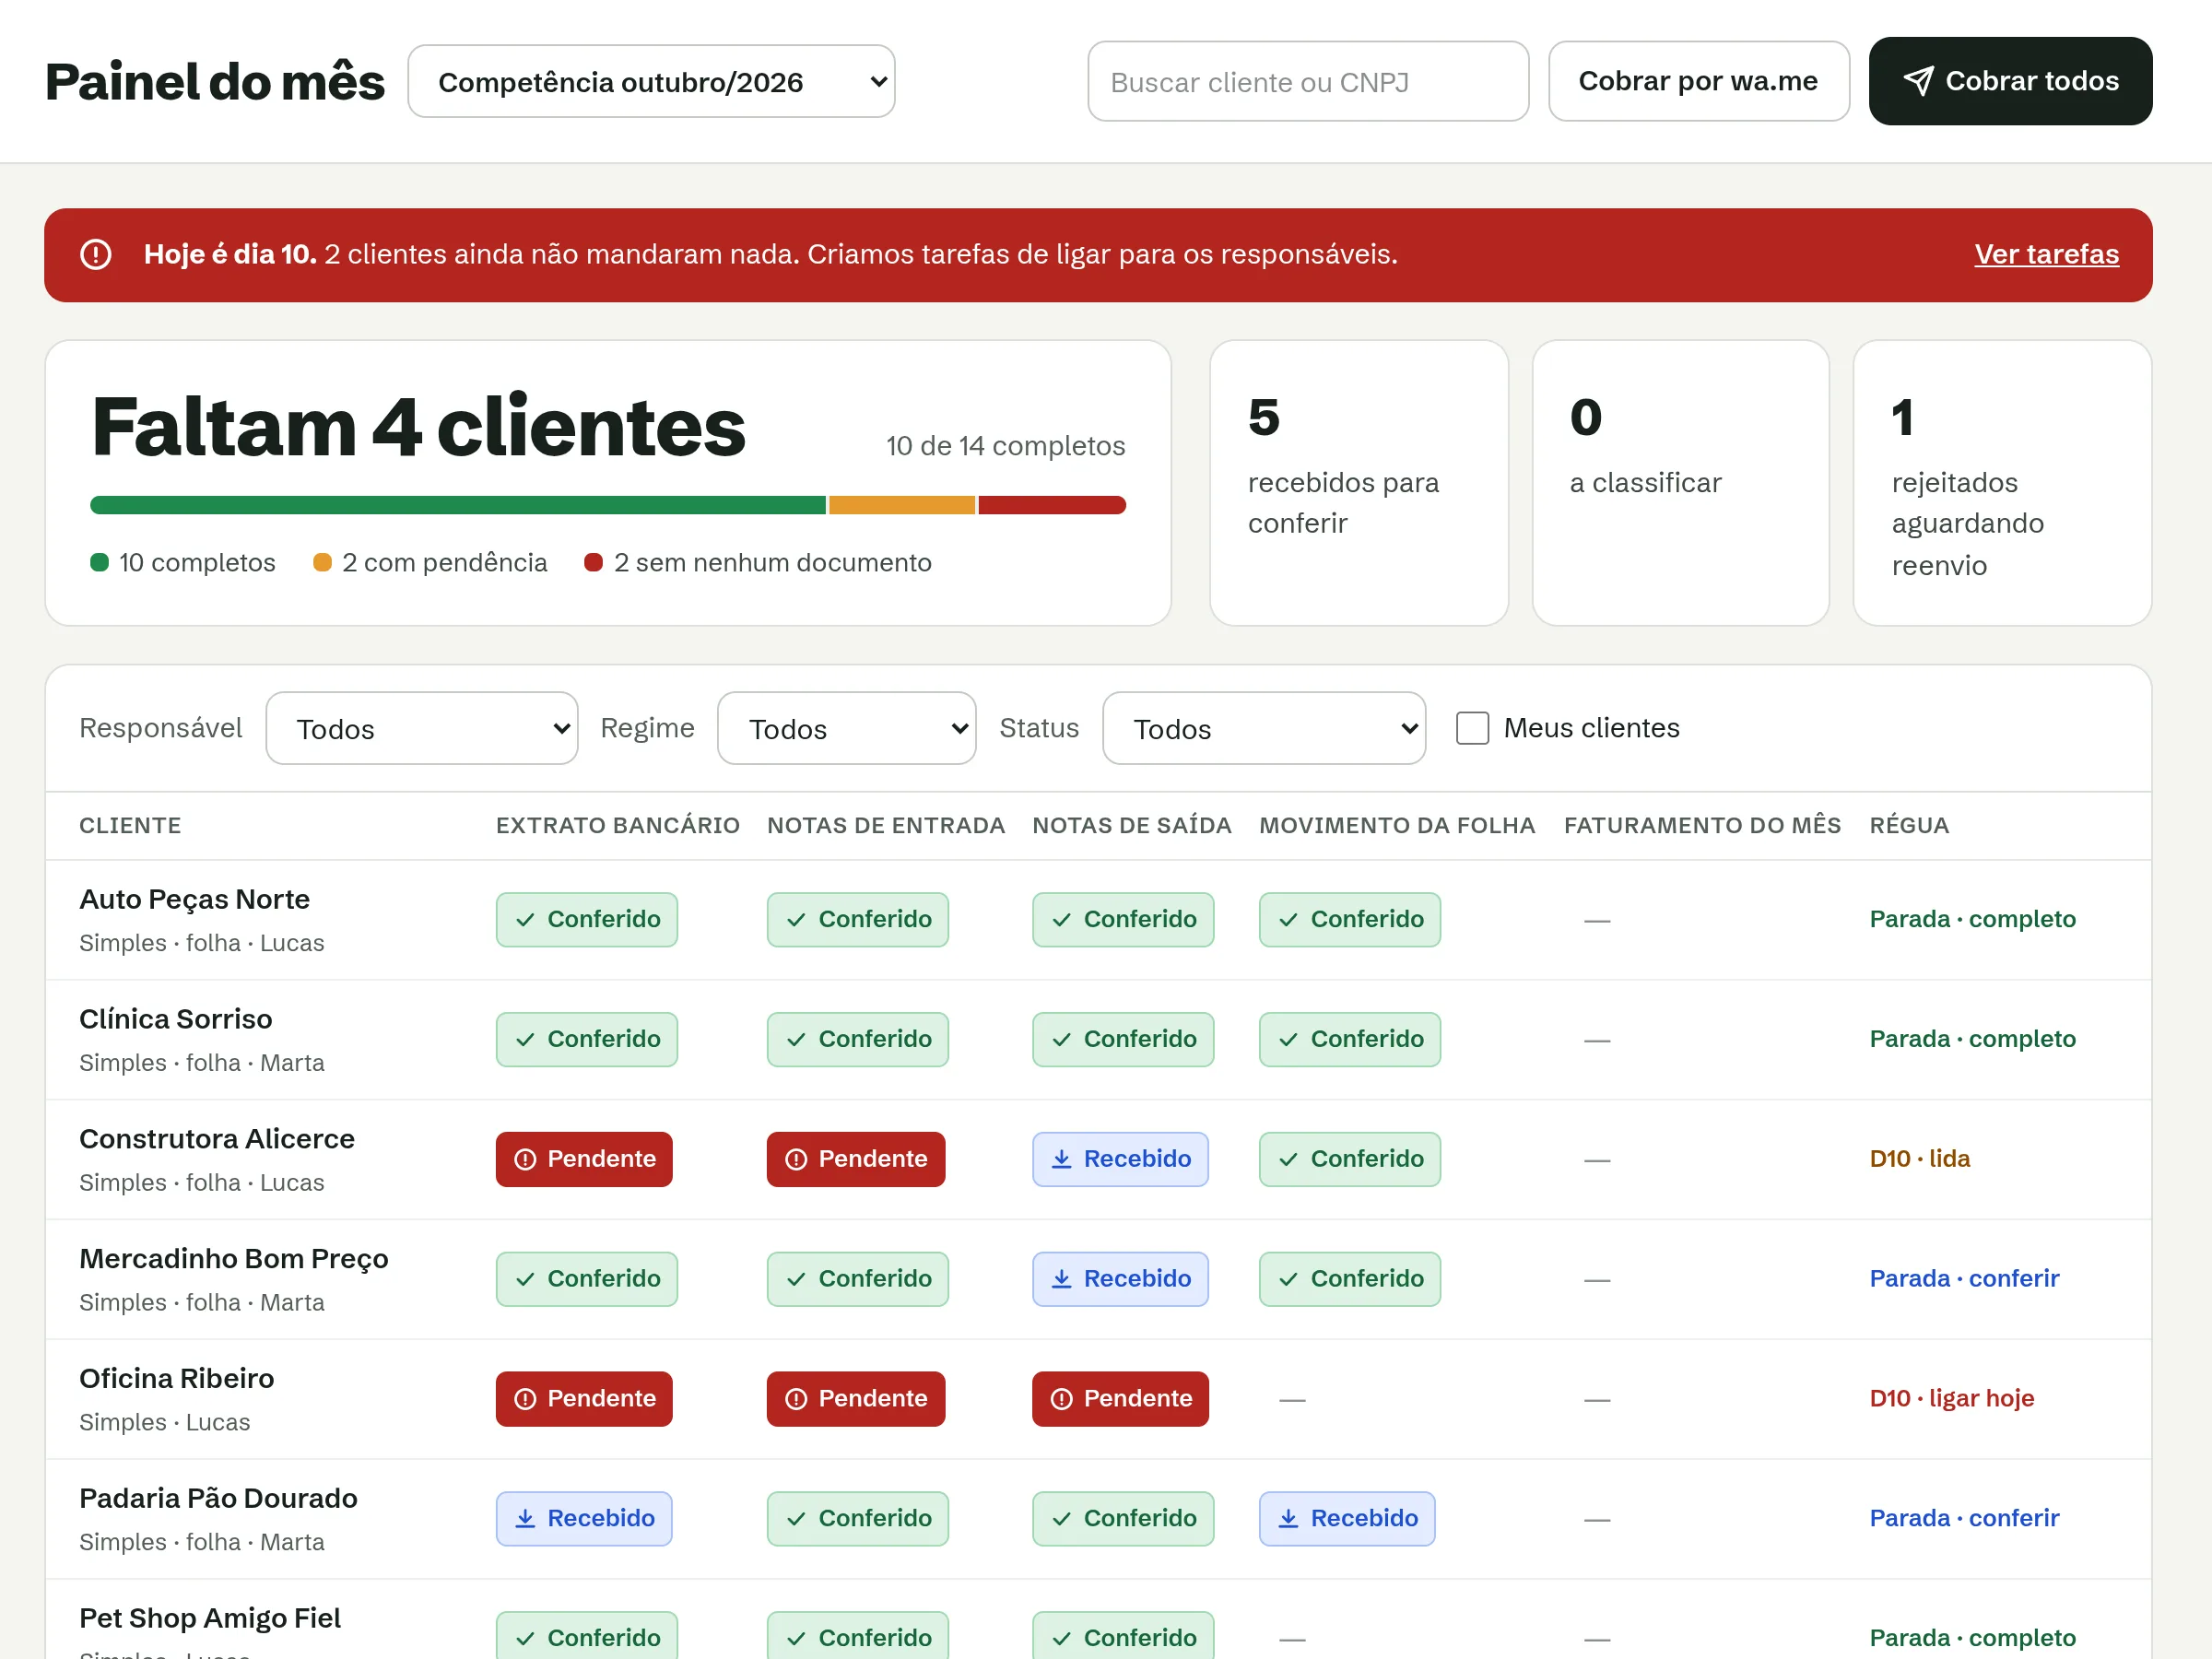
Task: Click Construtora Alicerce's Notas de Saída Recebido badge
Action: [x=1120, y=1159]
